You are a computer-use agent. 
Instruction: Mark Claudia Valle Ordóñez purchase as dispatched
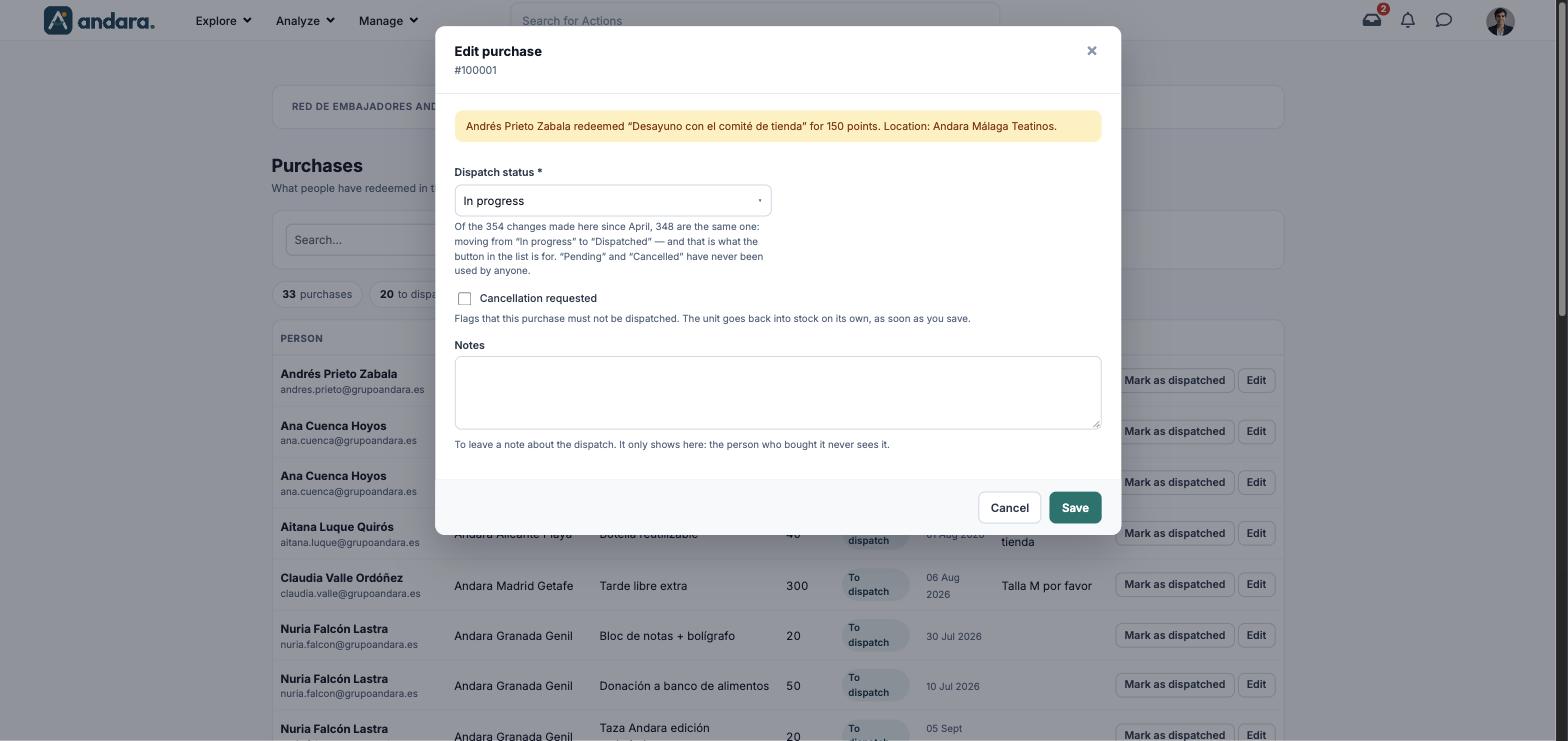tap(1174, 584)
